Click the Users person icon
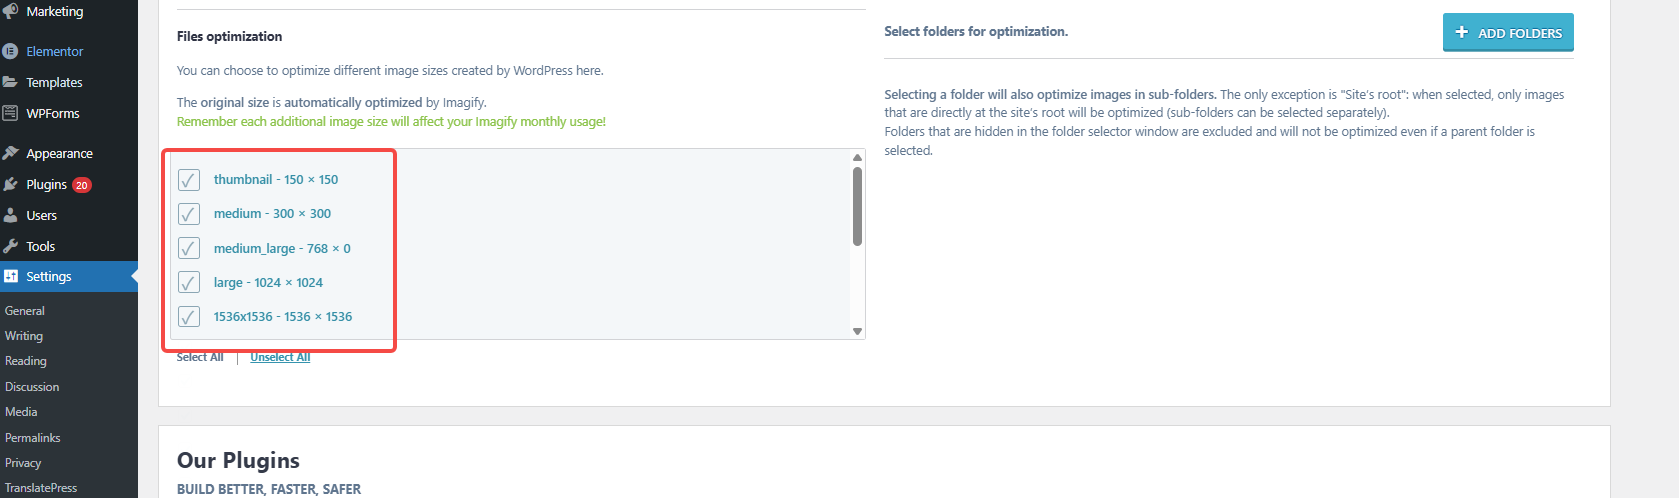 tap(10, 215)
